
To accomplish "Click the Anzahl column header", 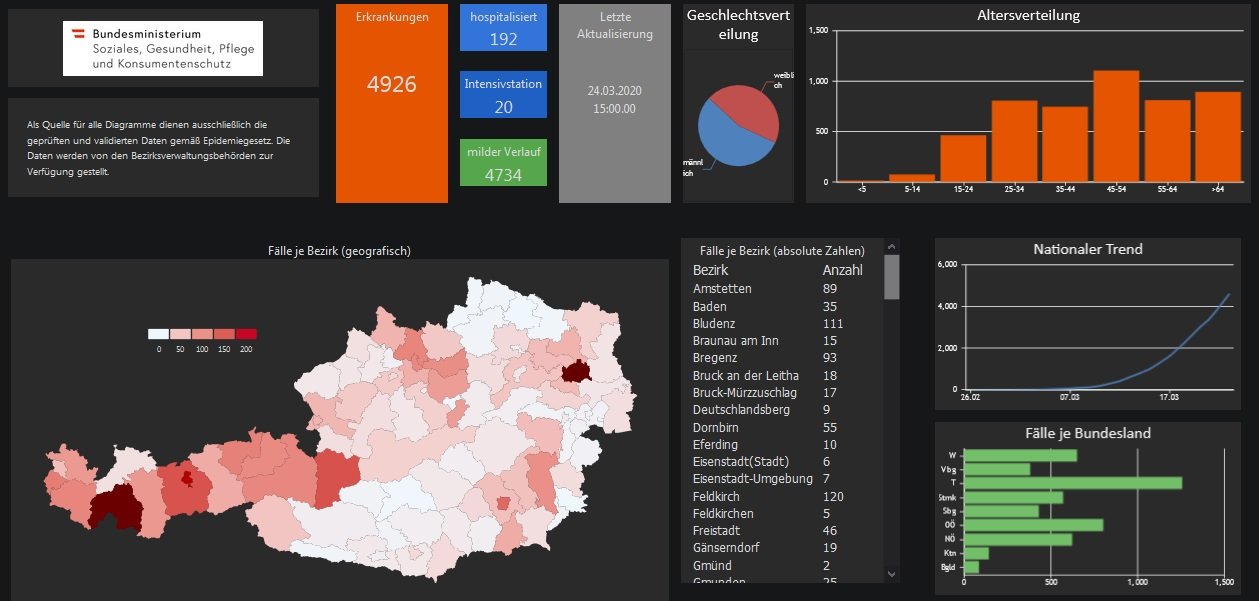I will [x=842, y=270].
